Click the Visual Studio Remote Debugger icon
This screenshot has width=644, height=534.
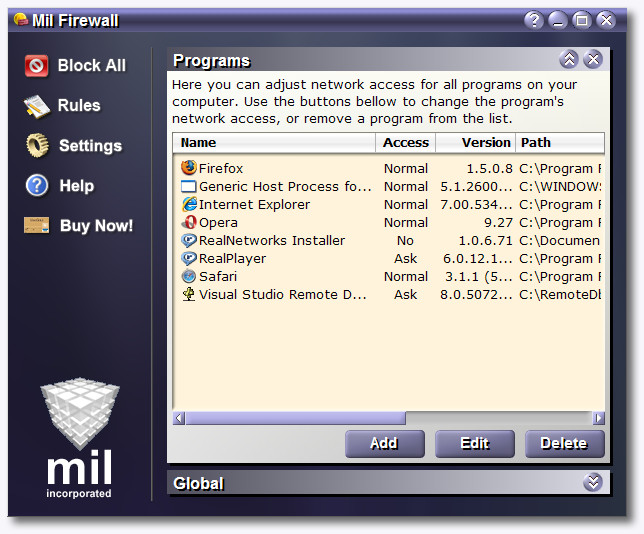coord(189,294)
